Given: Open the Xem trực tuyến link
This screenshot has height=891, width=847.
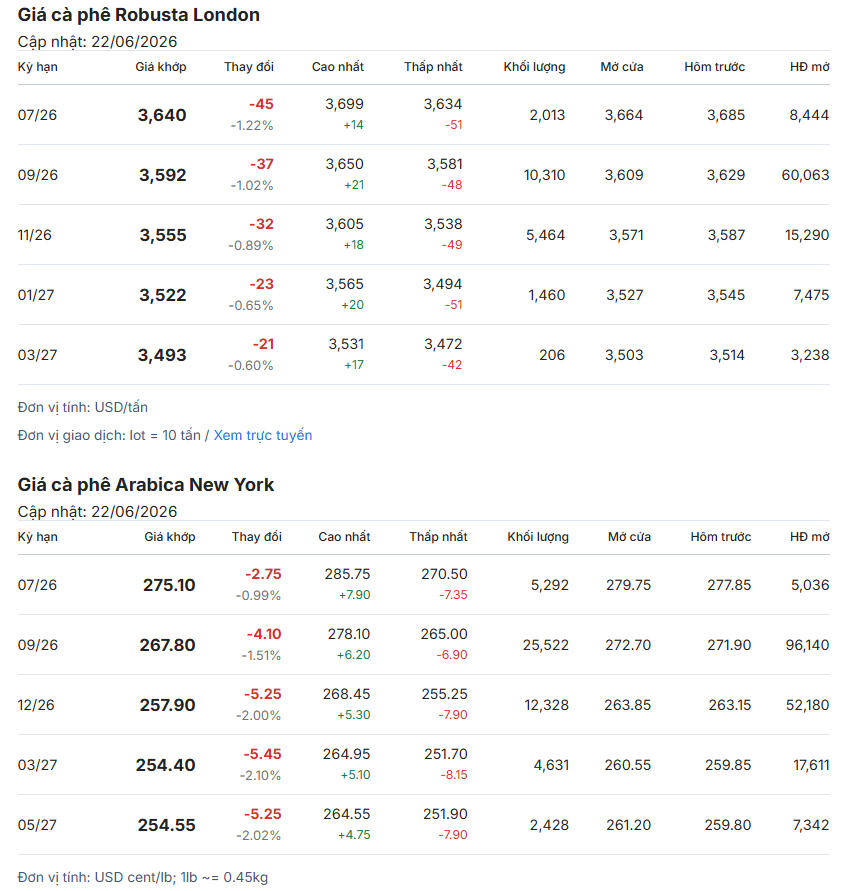Looking at the screenshot, I should (x=262, y=435).
